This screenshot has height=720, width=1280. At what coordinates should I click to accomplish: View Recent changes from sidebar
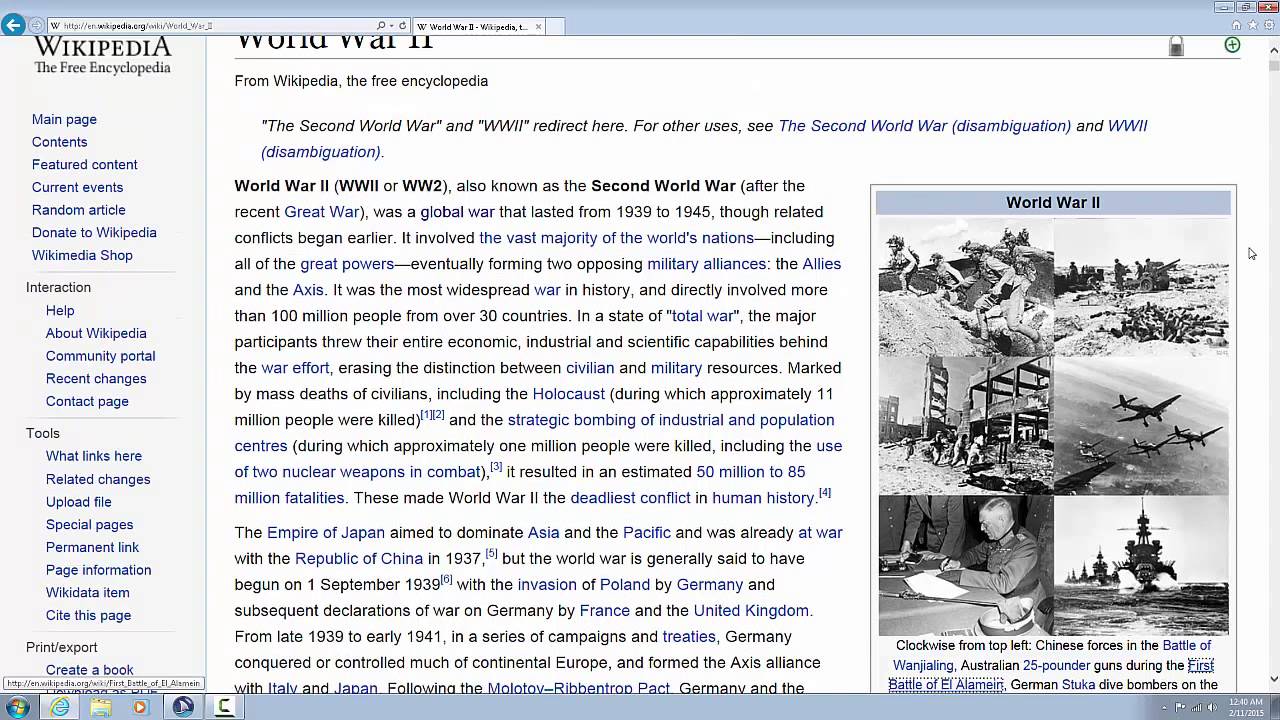[96, 379]
